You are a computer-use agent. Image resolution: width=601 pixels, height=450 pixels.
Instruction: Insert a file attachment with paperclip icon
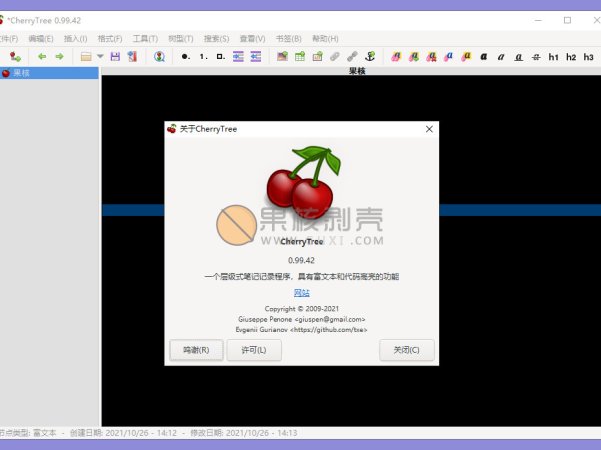(x=335, y=57)
